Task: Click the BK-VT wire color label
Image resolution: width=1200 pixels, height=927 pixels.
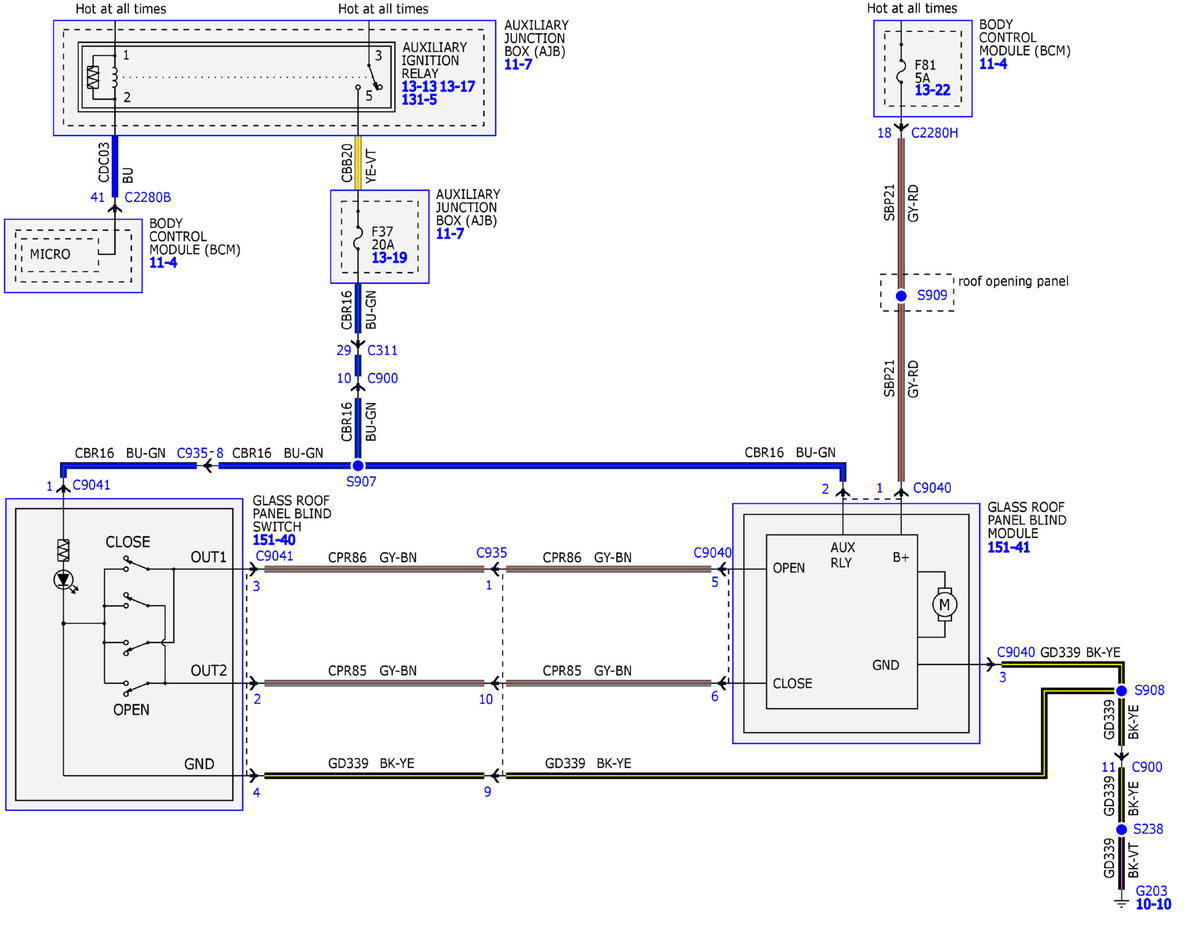Action: 1134,861
